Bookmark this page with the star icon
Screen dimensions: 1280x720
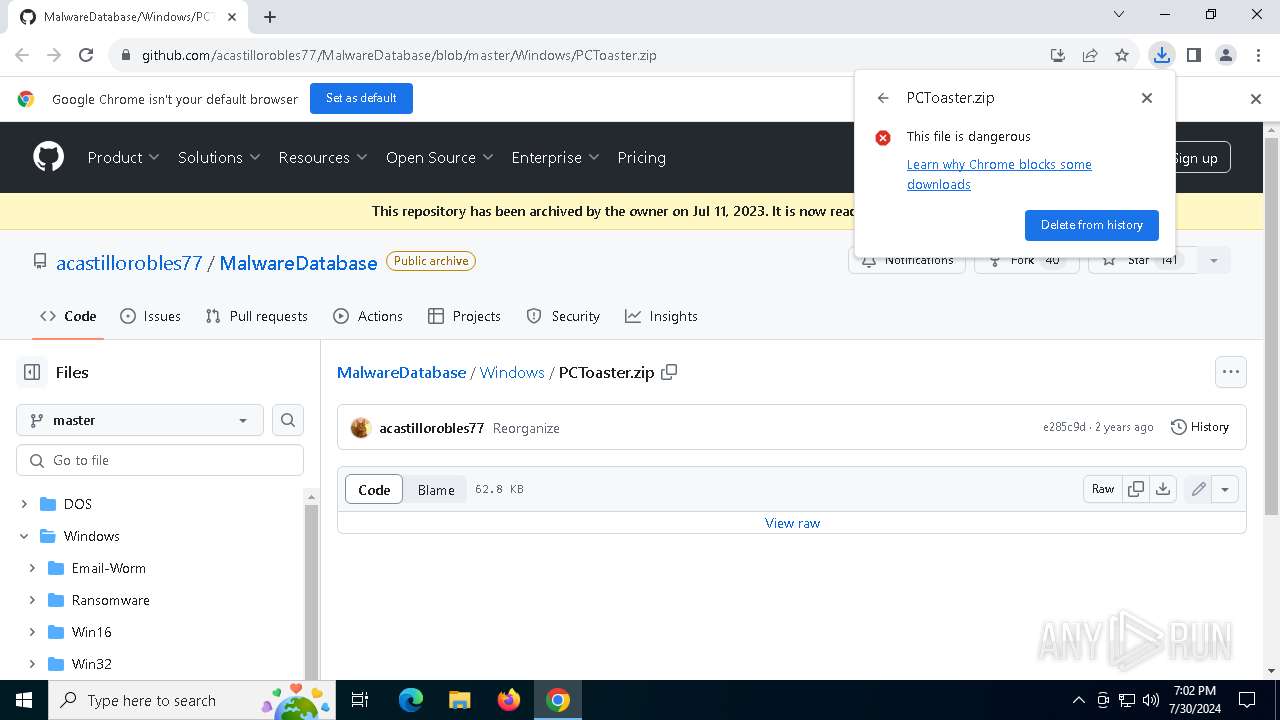click(1122, 55)
